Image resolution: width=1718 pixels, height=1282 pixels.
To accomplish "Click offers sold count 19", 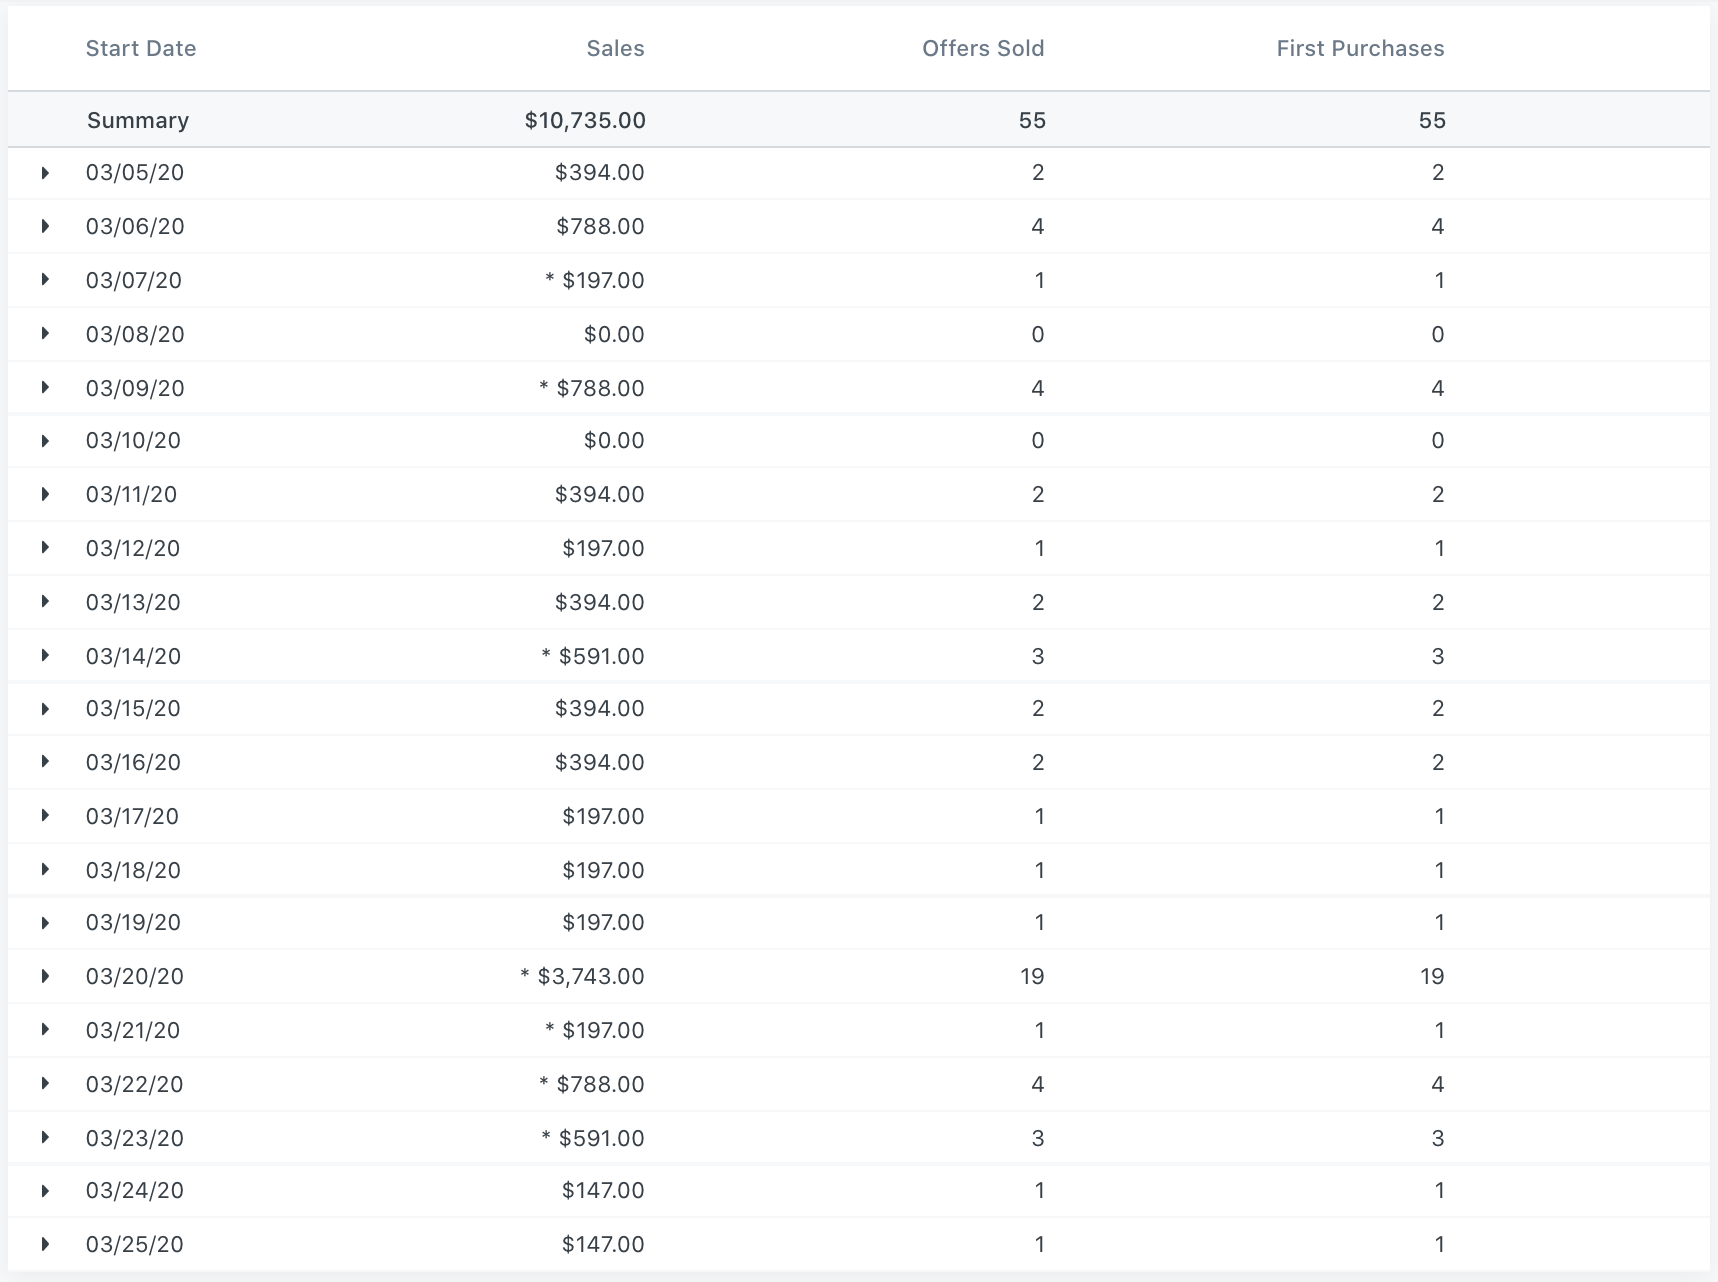I will tap(1032, 976).
